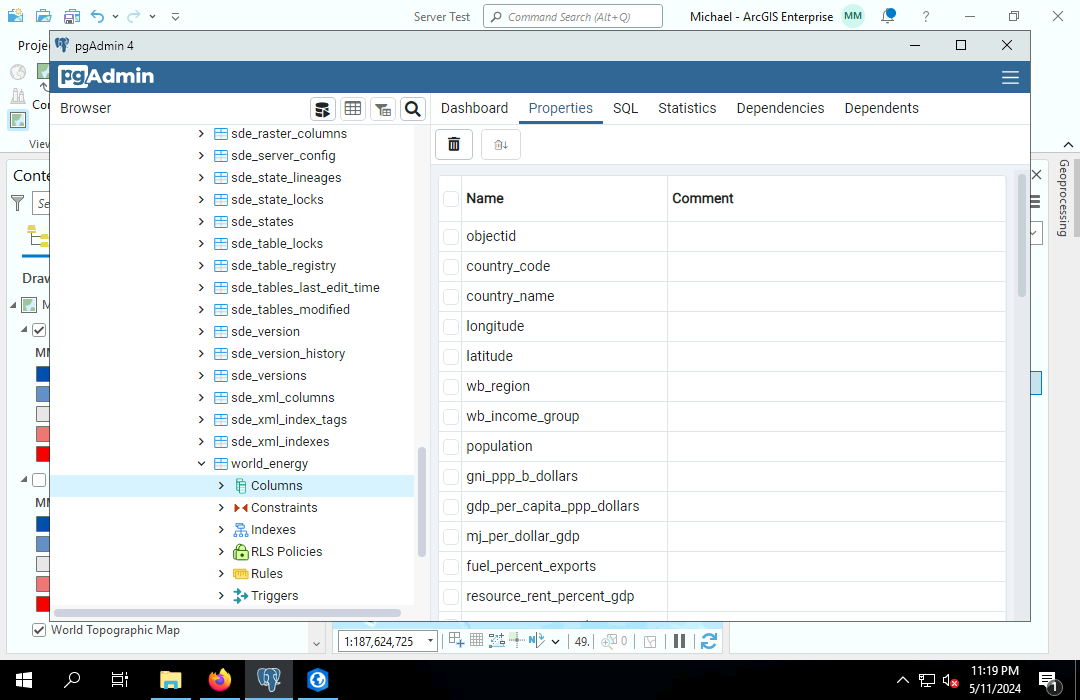Viewport: 1080px width, 700px height.
Task: Click the trash delete icon in Properties
Action: pos(454,144)
